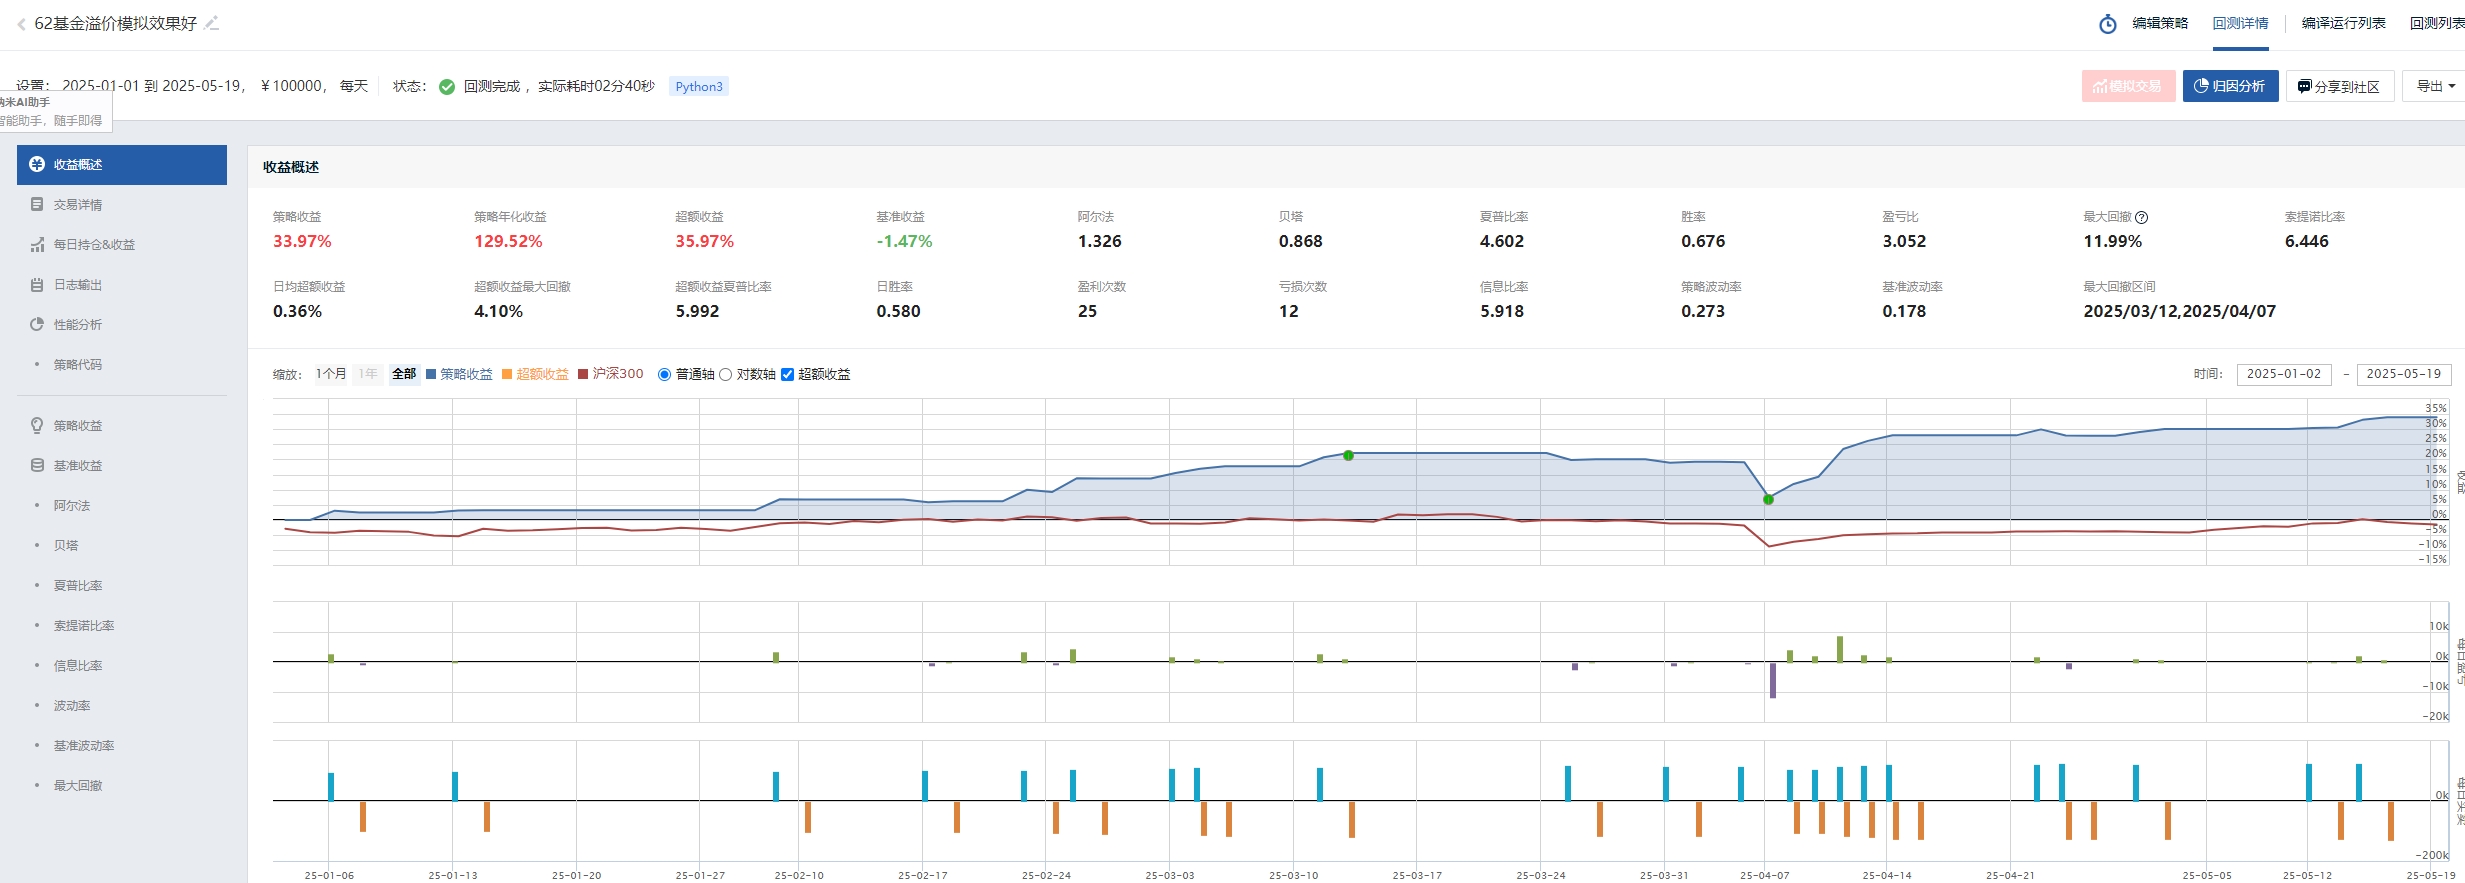Click the 最大回撤区间 value 2025/03/12,2025/04/07
This screenshot has width=2465, height=883.
click(x=2179, y=312)
